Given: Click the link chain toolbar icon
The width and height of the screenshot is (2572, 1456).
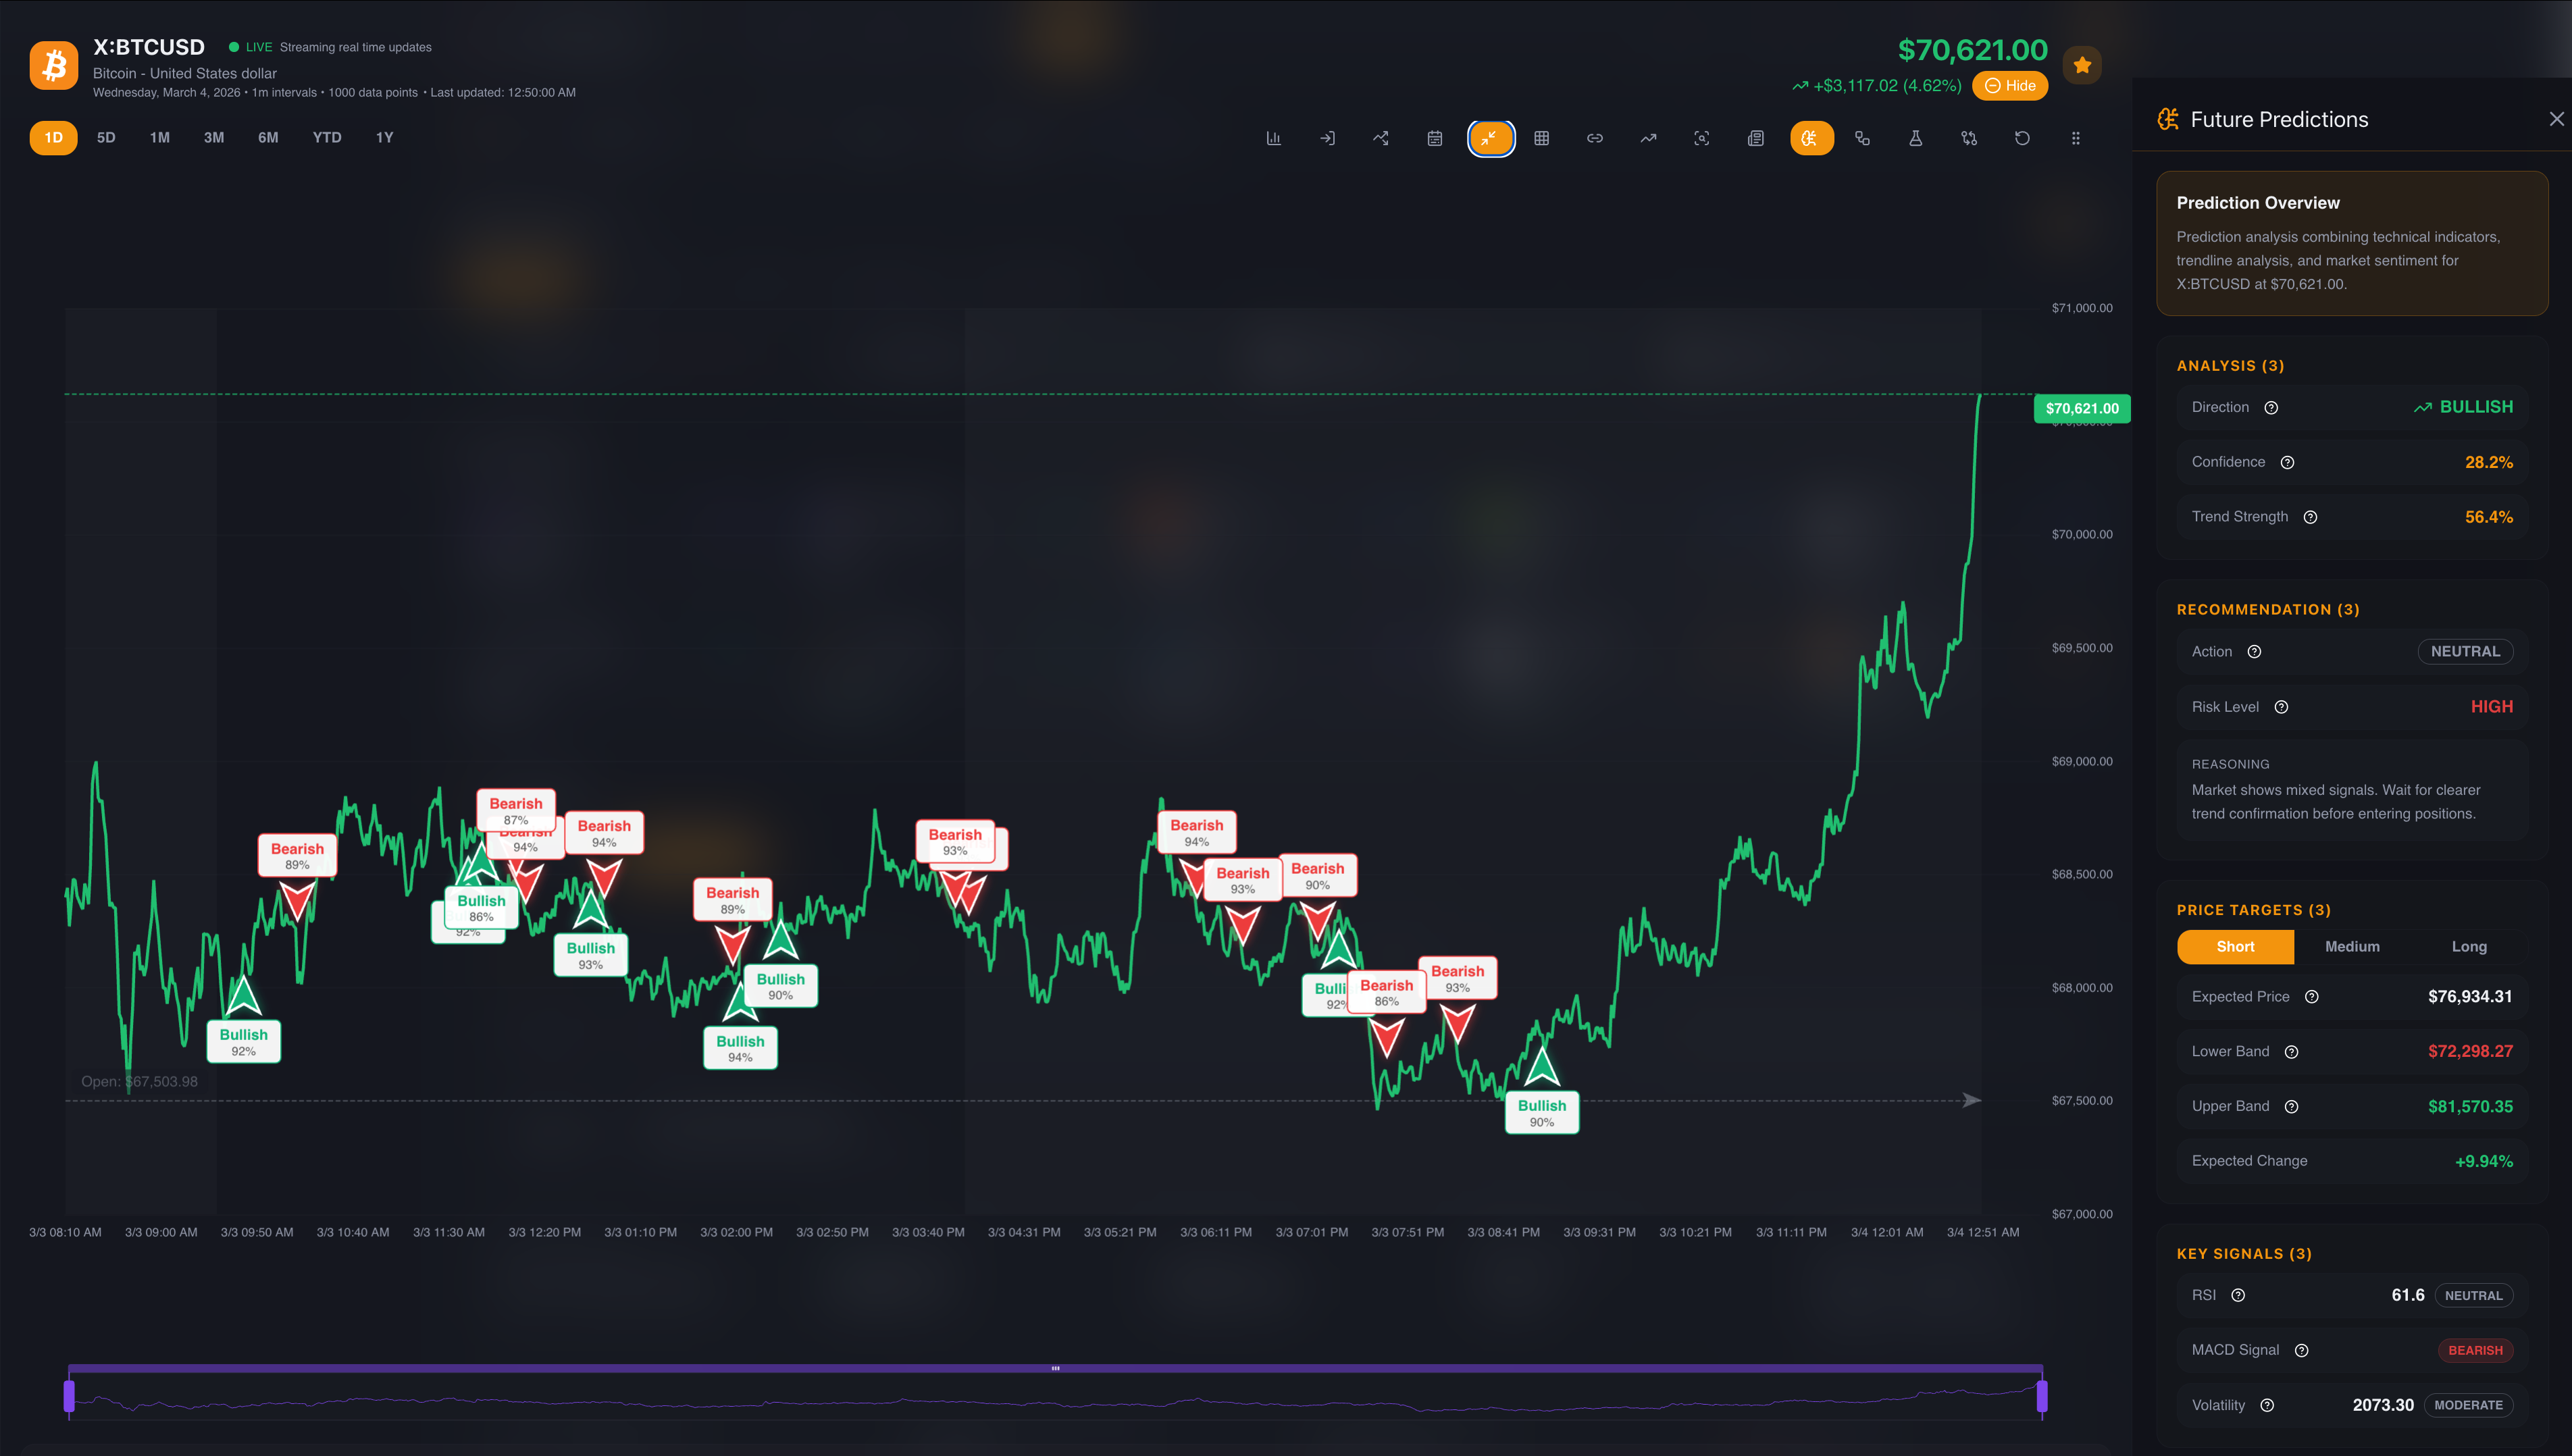Looking at the screenshot, I should coord(1594,138).
